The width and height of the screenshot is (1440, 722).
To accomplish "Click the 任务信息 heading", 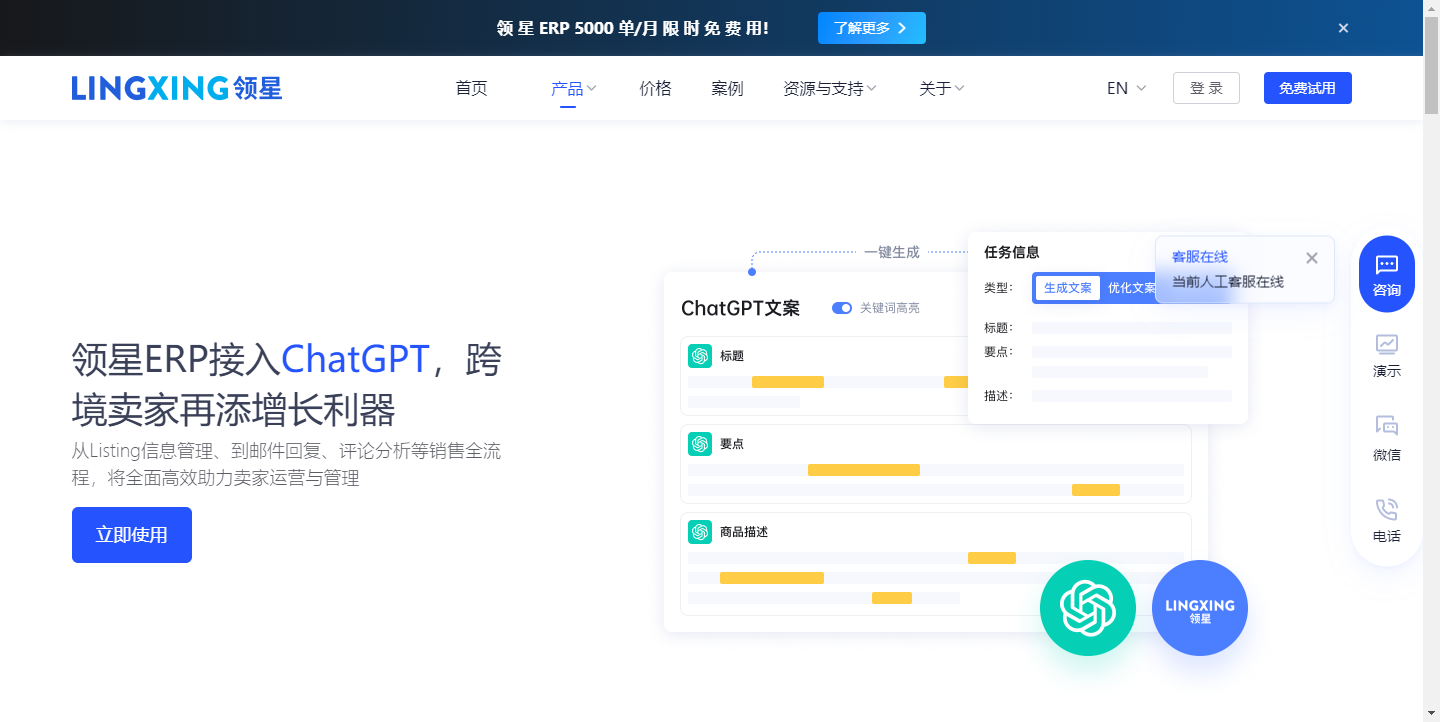I will [x=1012, y=252].
